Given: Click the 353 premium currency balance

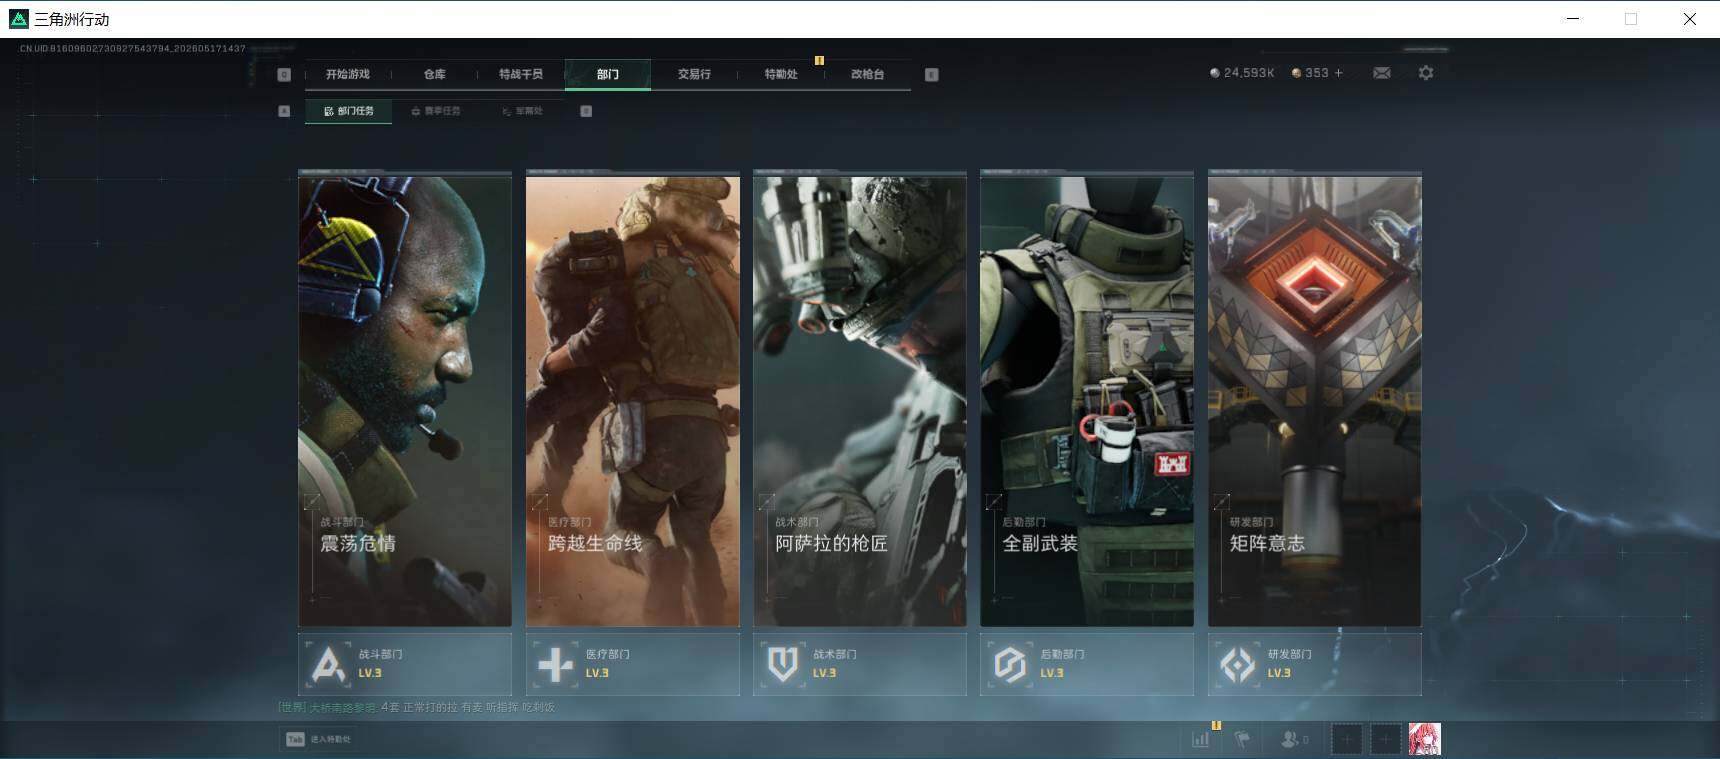Looking at the screenshot, I should (x=1310, y=73).
